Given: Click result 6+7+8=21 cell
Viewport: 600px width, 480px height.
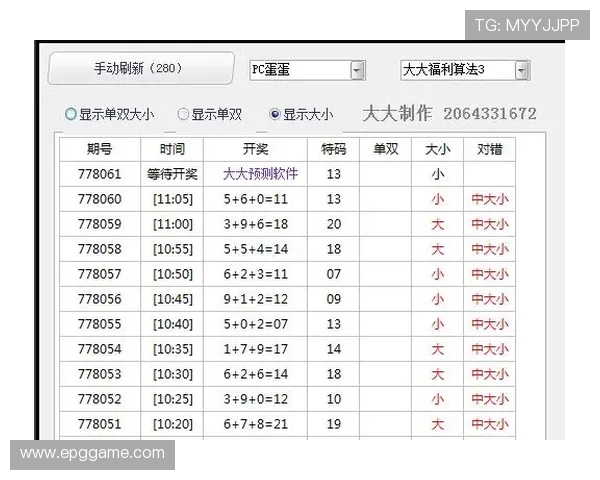Looking at the screenshot, I should point(255,424).
